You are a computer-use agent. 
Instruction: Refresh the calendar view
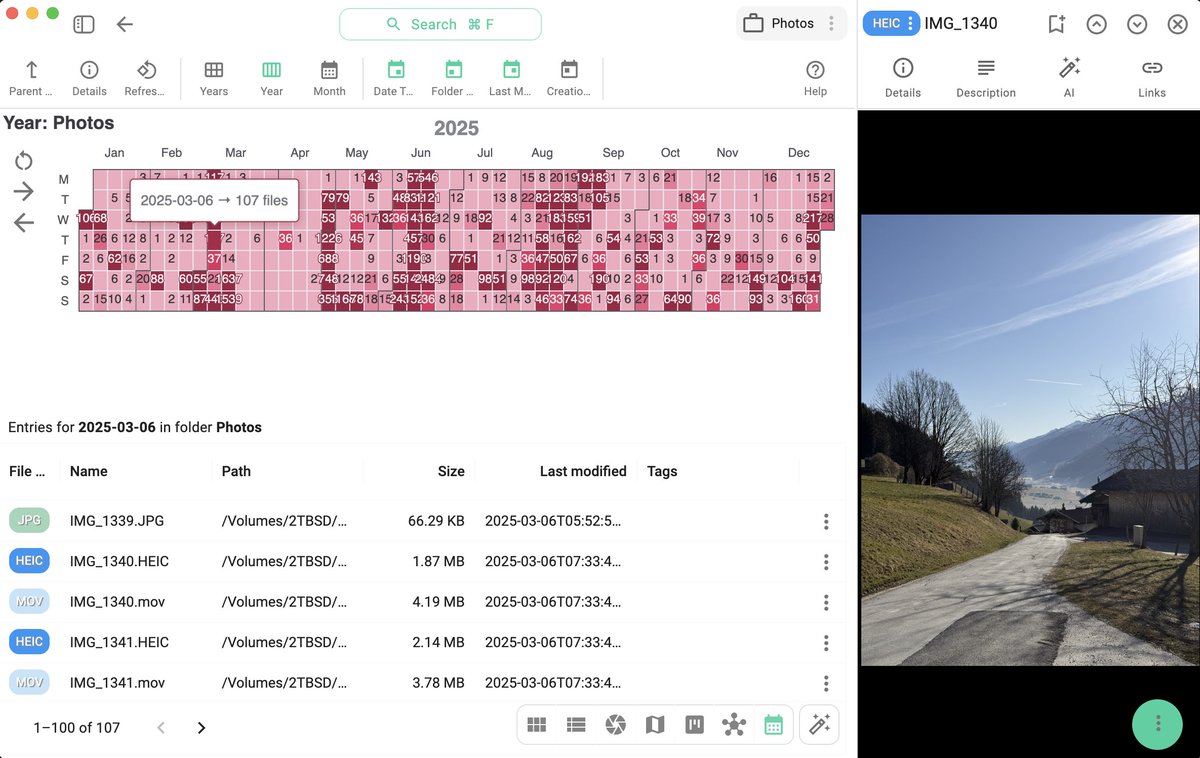145,79
